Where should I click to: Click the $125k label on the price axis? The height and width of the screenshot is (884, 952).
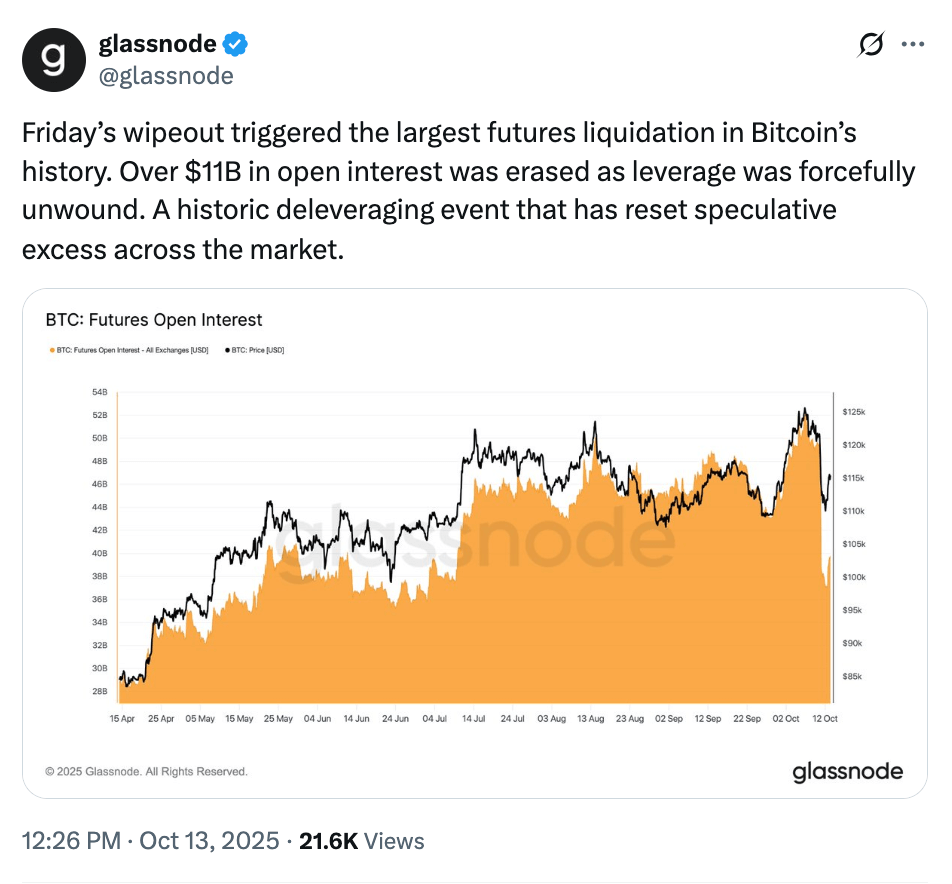point(853,412)
